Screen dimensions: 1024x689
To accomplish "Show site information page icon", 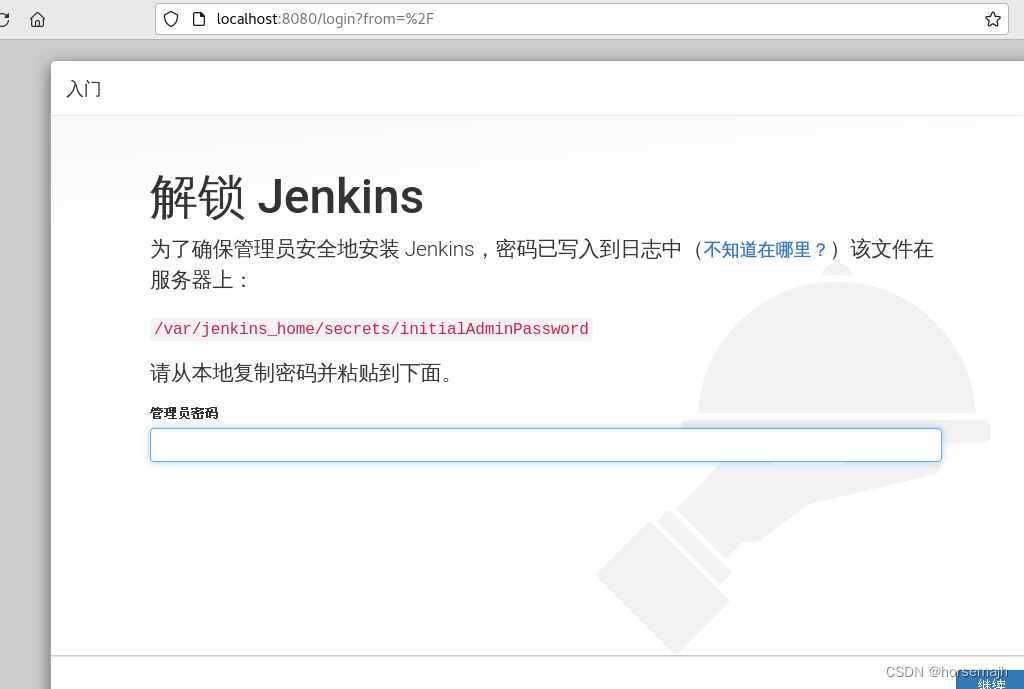I will 199,19.
